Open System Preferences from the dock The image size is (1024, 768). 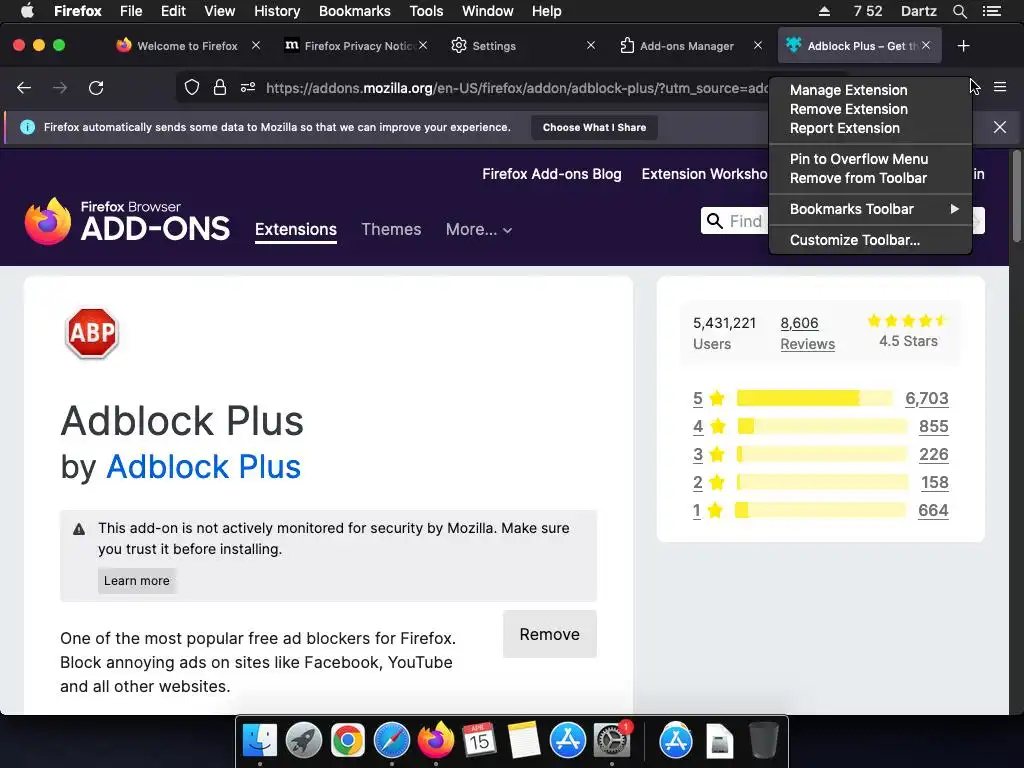point(612,741)
